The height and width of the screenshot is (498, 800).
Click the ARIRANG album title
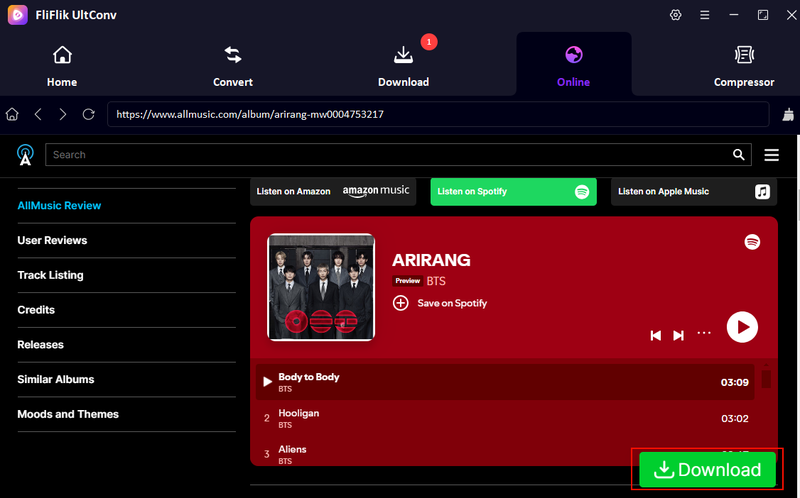tap(431, 260)
